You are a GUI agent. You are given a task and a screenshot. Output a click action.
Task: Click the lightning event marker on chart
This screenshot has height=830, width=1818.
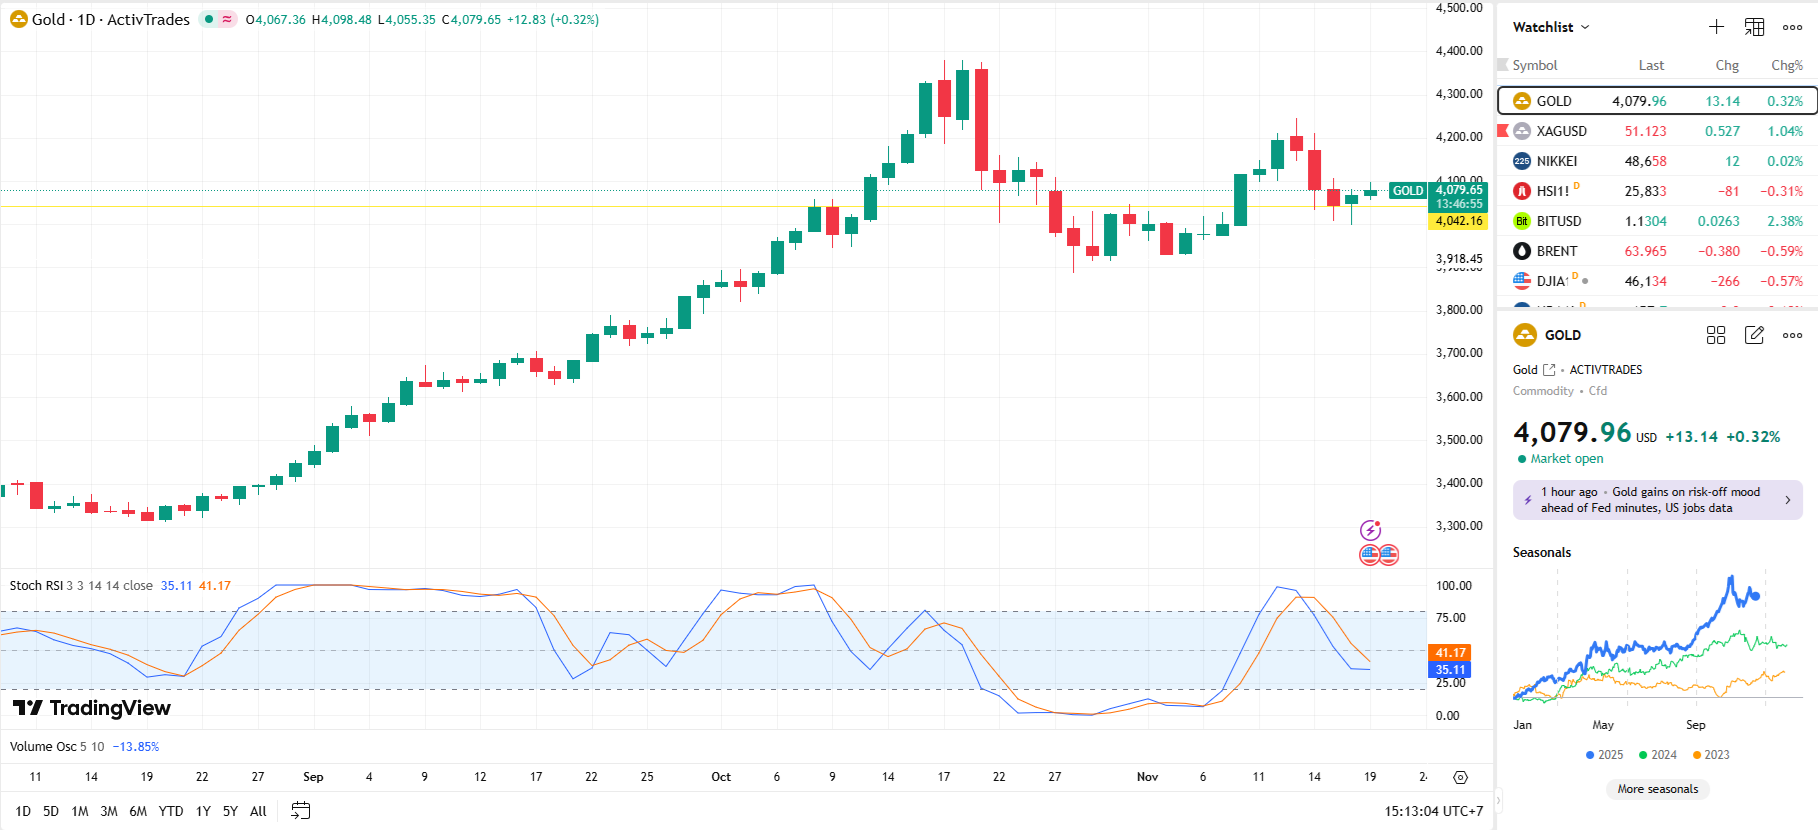coord(1370,530)
